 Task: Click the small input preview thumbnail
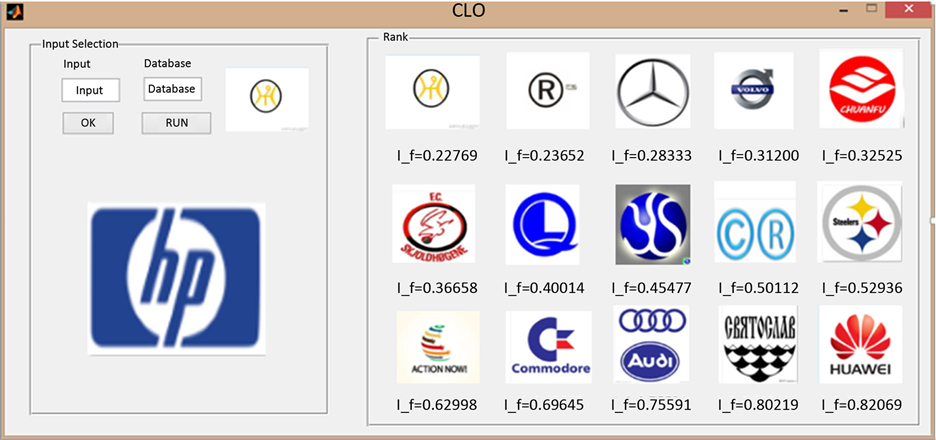coord(266,98)
